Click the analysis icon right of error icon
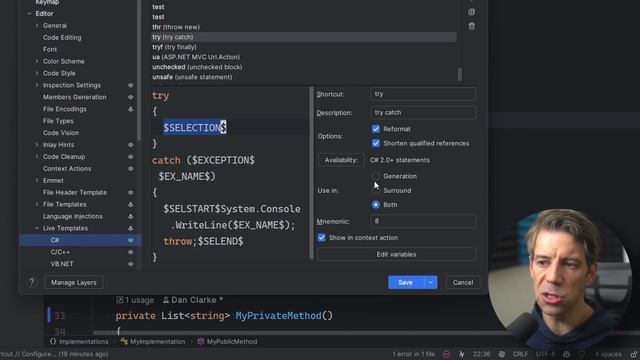This screenshot has height=360, width=640. tap(461, 354)
